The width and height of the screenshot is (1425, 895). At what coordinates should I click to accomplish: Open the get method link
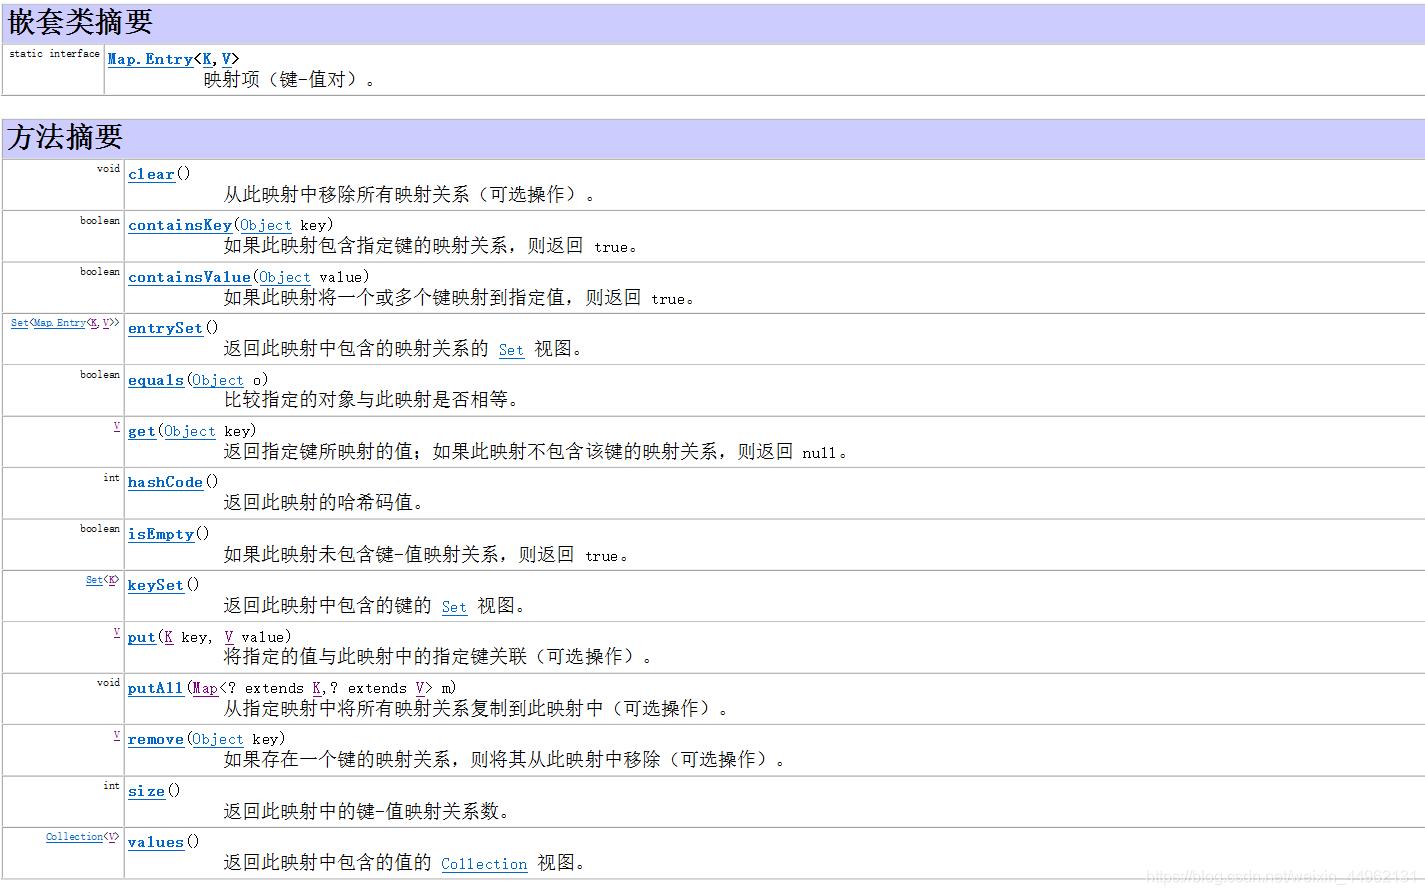point(142,431)
